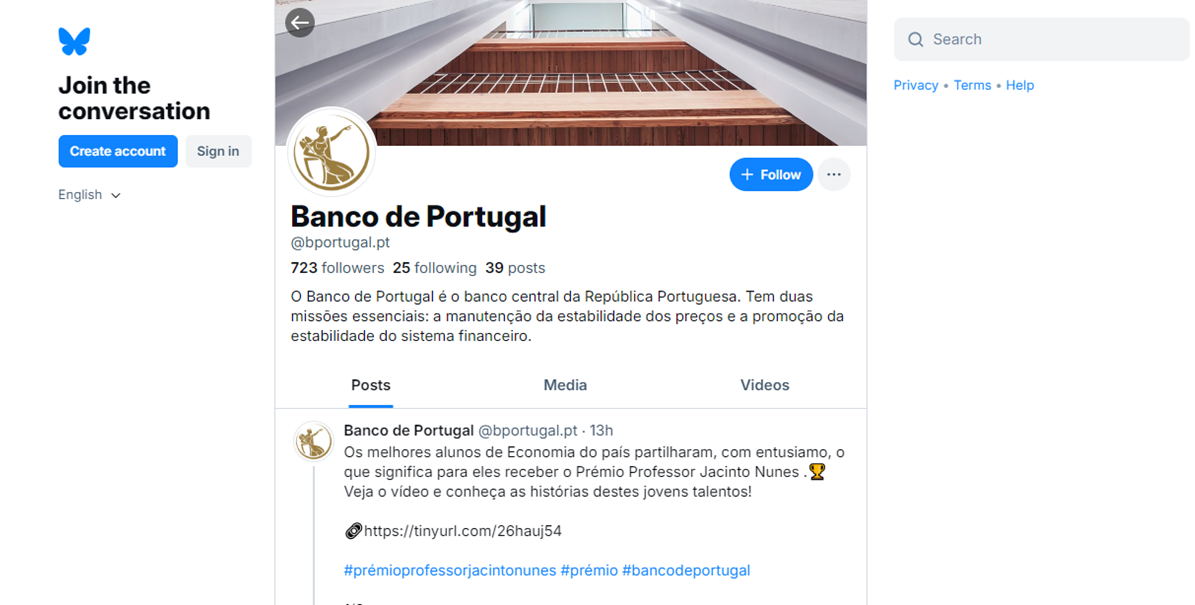Click into the Search field
Viewport: 1195px width, 605px height.
1041,40
